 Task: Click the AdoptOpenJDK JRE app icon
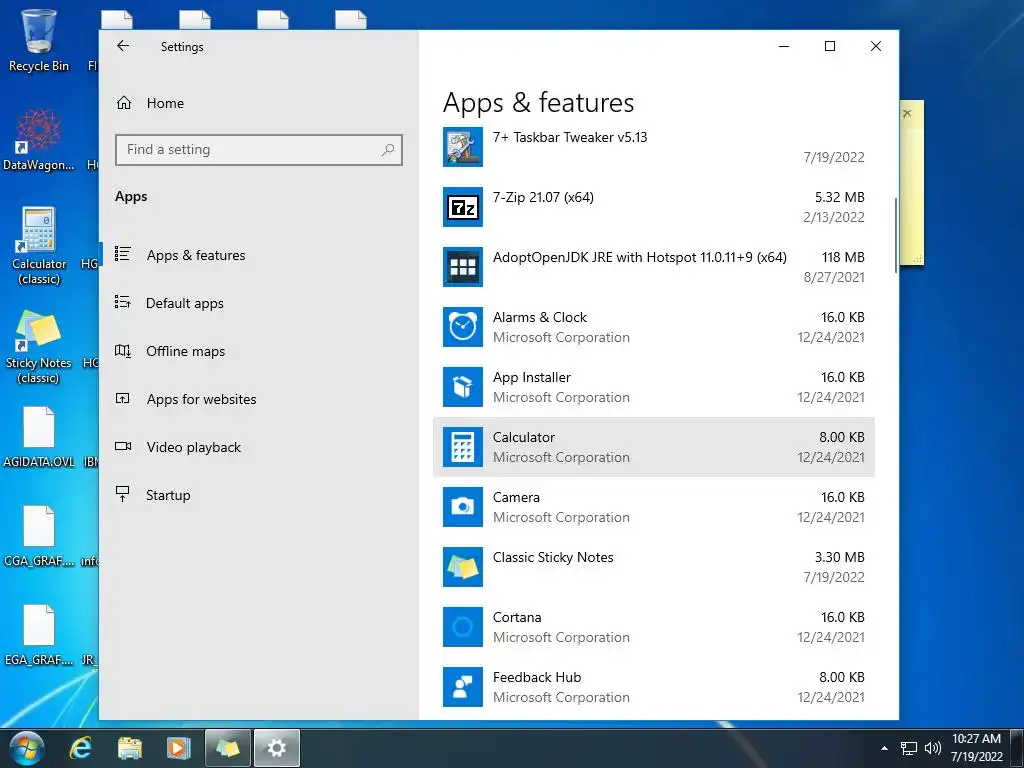pos(462,267)
